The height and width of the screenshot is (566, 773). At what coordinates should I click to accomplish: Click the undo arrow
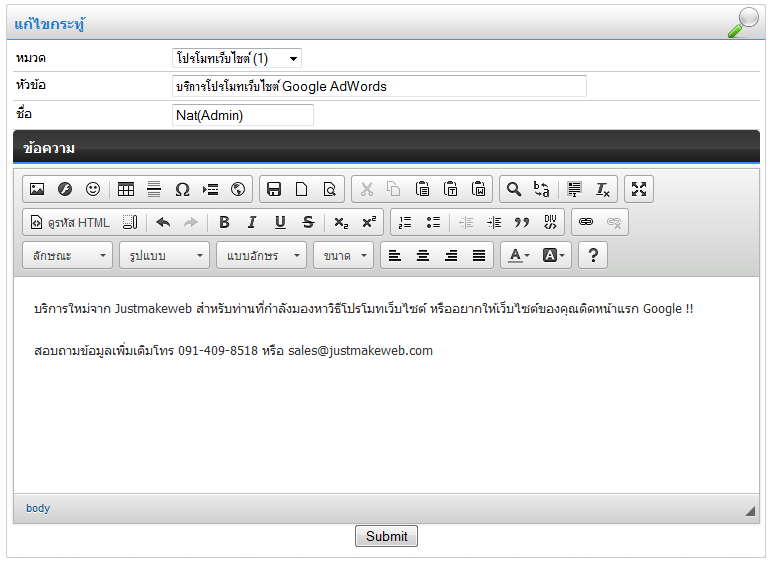[163, 222]
